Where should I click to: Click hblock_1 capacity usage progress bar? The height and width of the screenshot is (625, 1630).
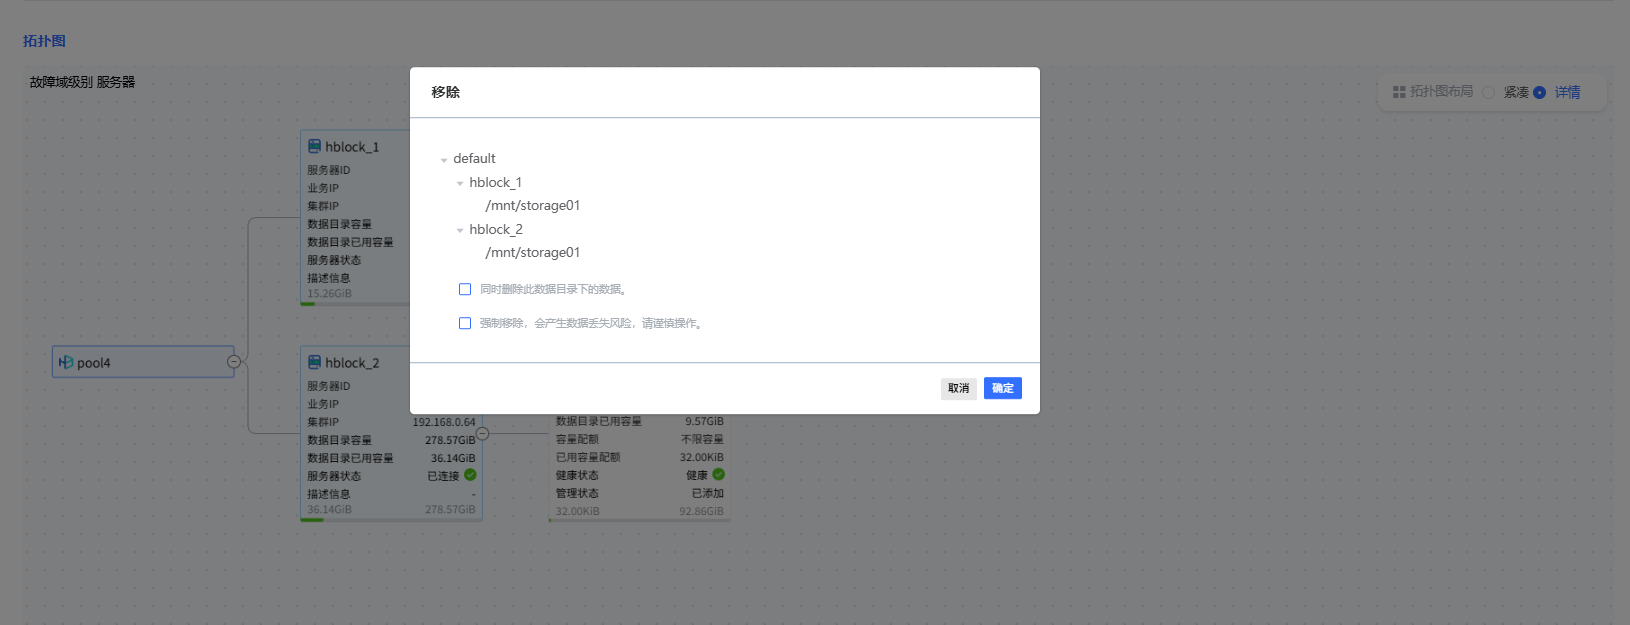(x=355, y=304)
